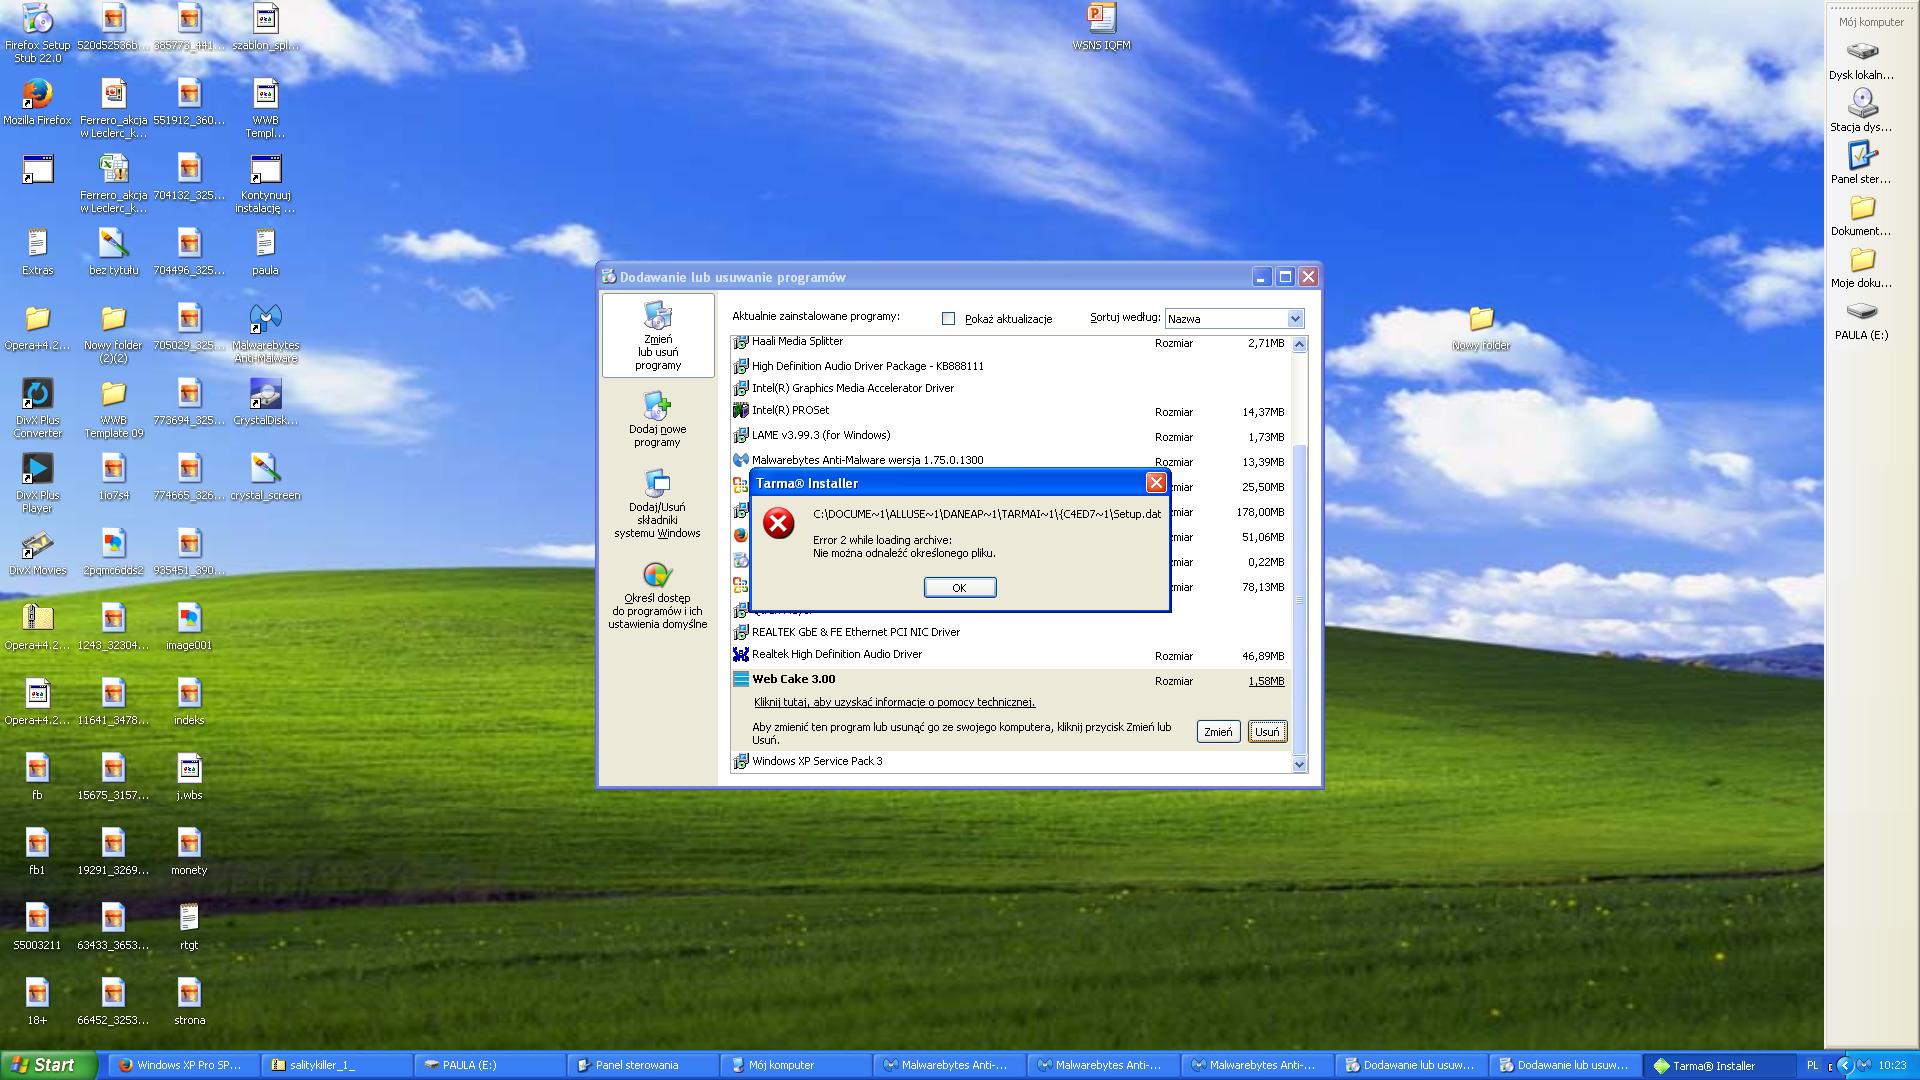Open the Web Cake support information link
1920x1080 pixels.
[x=893, y=702]
